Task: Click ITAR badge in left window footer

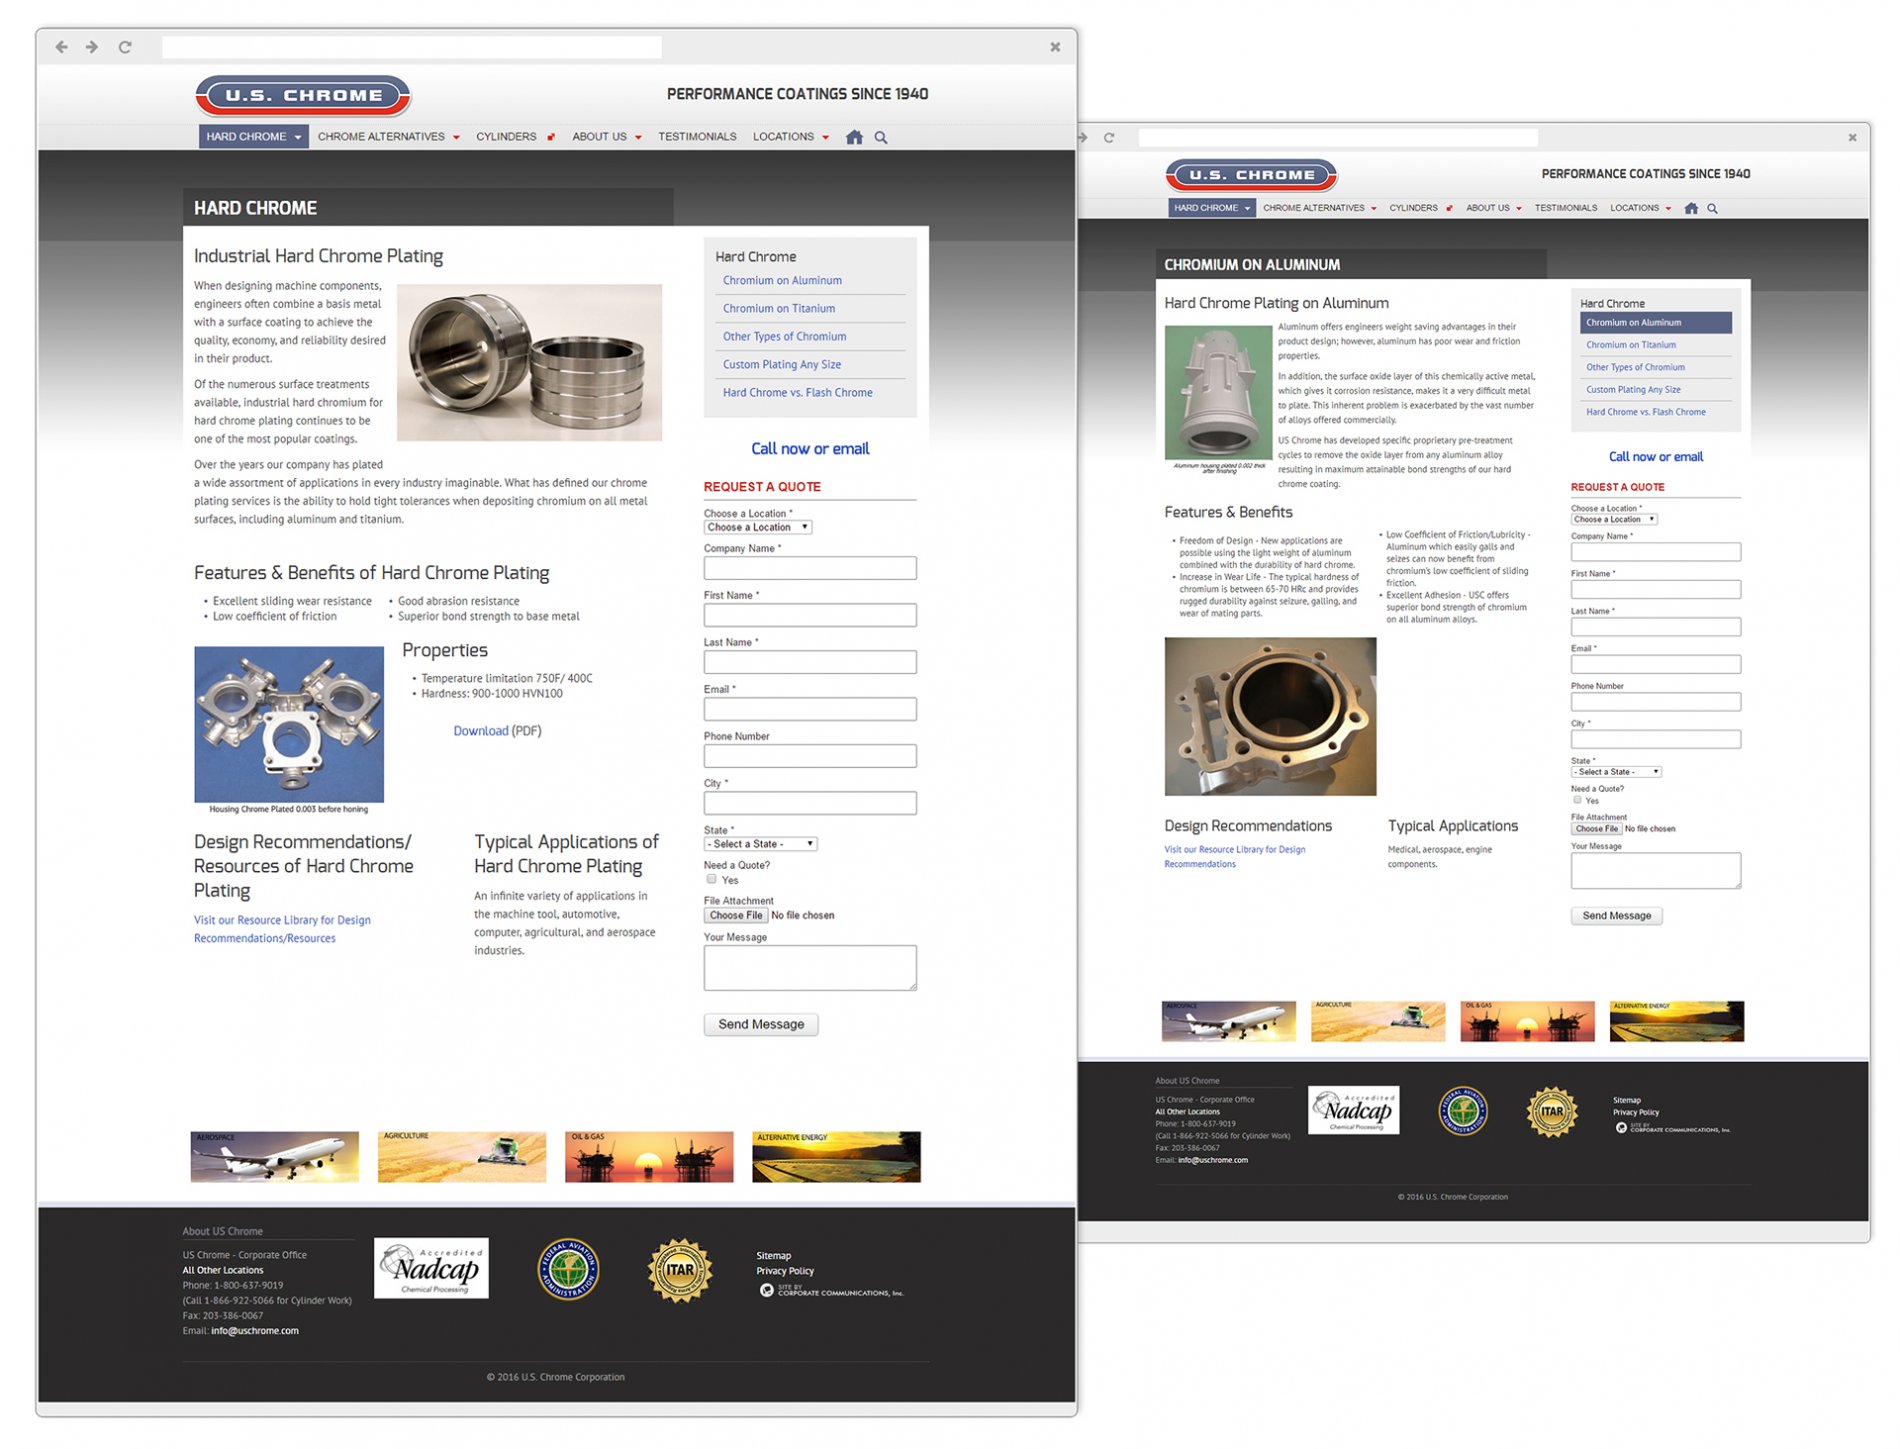Action: point(680,1270)
